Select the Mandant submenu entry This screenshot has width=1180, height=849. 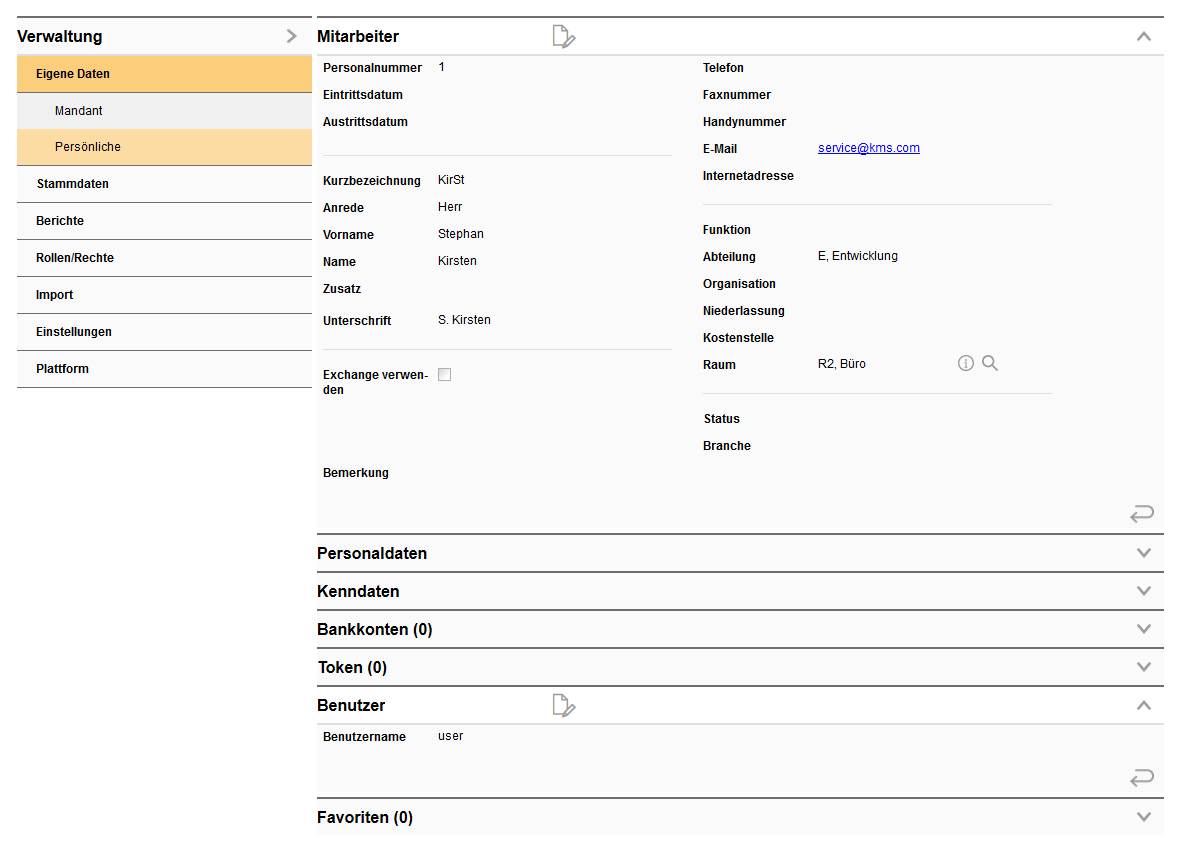click(x=79, y=111)
